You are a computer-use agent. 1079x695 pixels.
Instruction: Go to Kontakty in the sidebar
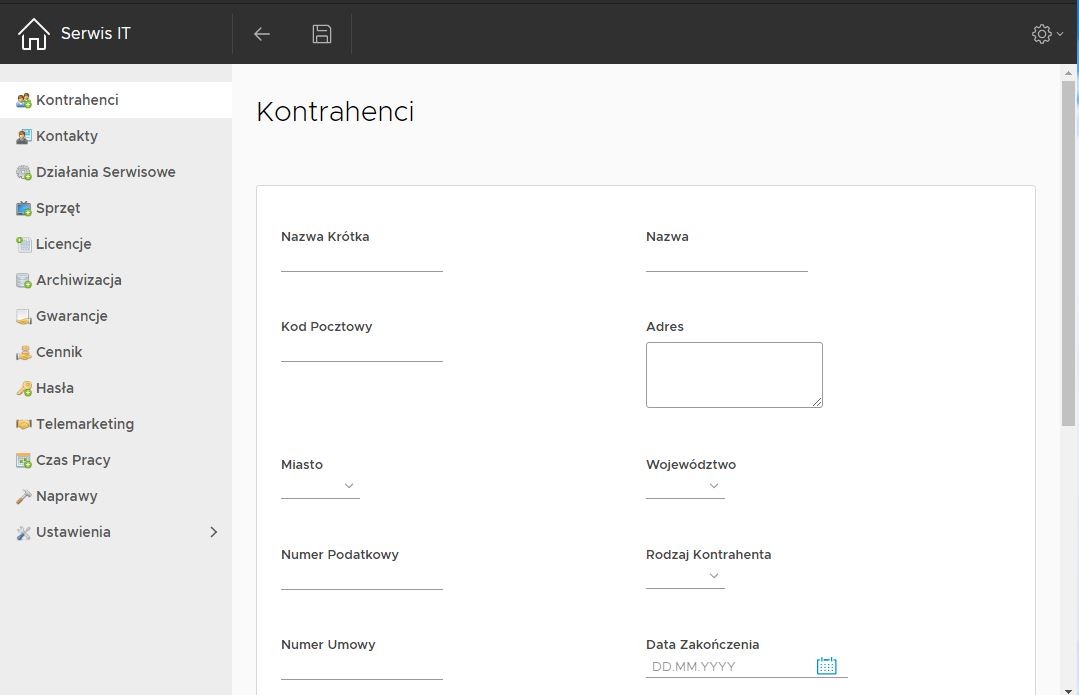point(67,136)
